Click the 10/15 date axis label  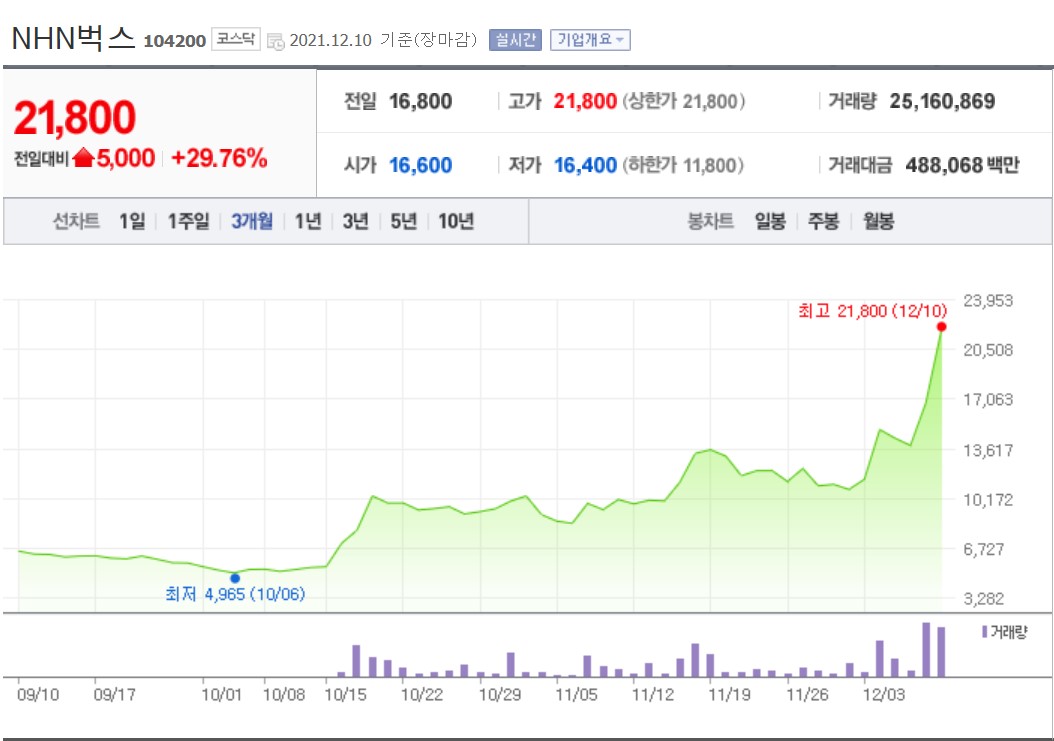[346, 695]
